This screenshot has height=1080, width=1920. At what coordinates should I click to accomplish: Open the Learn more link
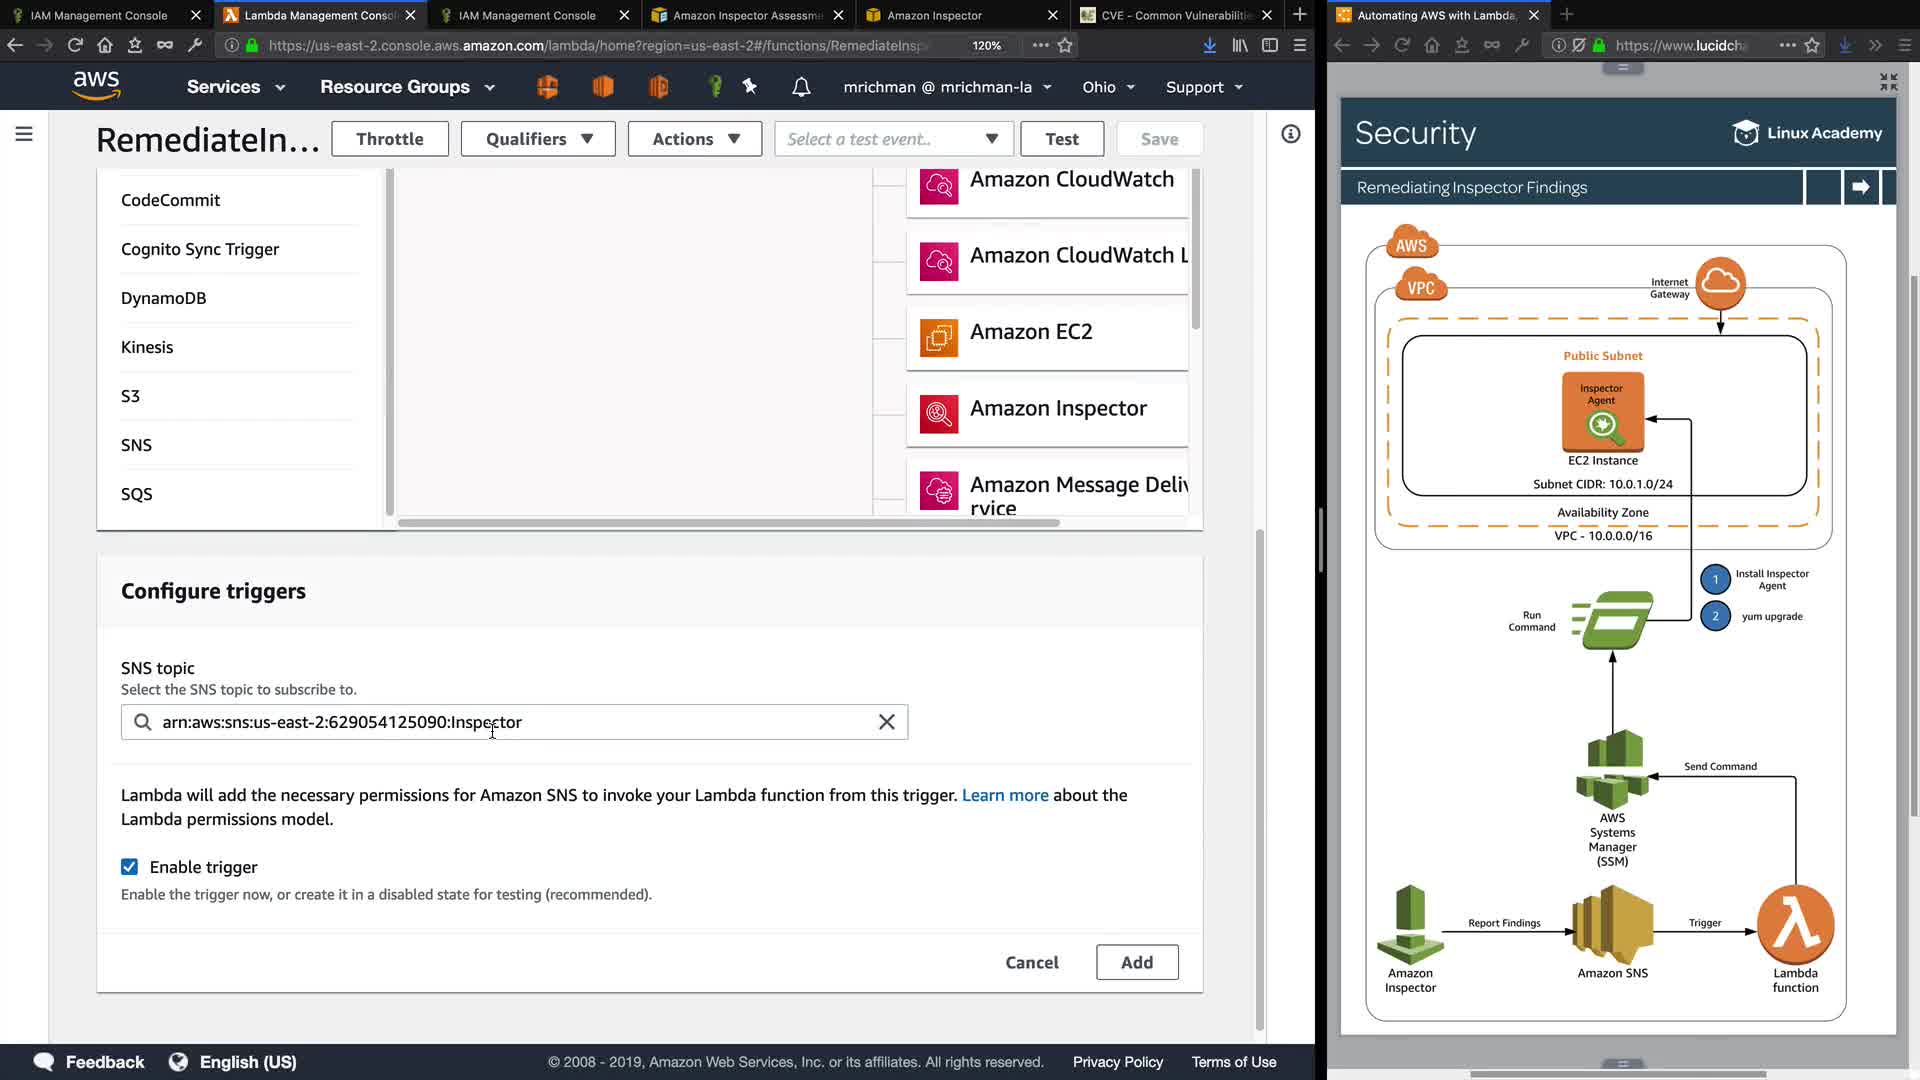(x=1004, y=795)
